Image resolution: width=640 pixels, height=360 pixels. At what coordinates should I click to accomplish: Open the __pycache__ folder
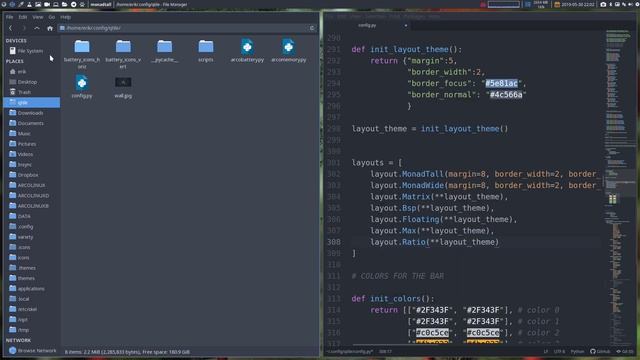tap(164, 51)
